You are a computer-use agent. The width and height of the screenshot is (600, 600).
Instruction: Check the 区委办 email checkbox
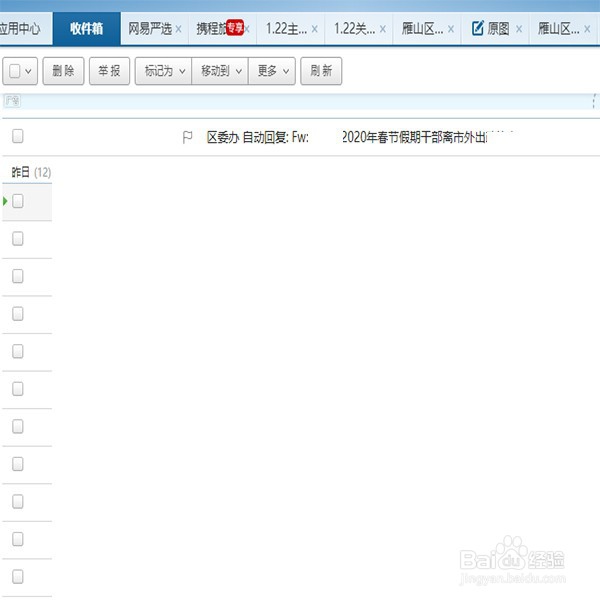click(18, 136)
